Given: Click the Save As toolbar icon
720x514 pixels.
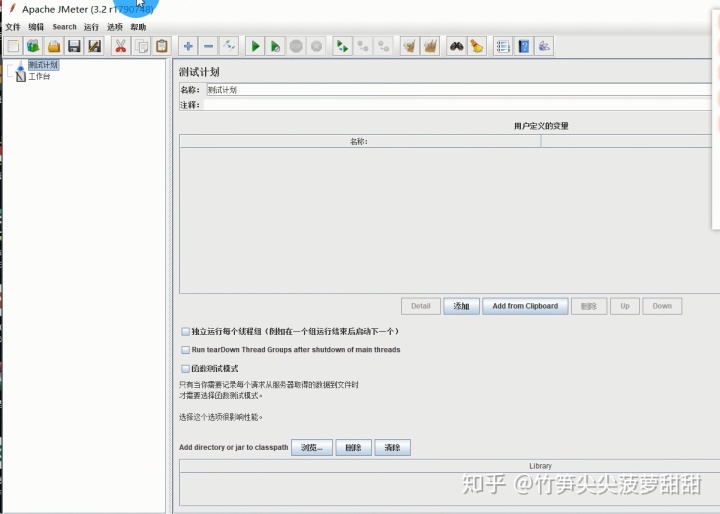Looking at the screenshot, I should tap(94, 46).
